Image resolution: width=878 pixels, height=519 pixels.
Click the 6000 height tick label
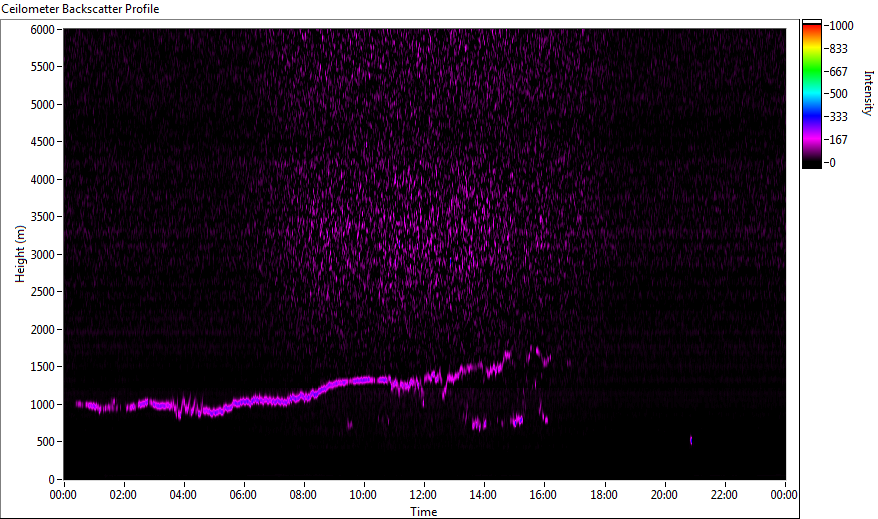[x=43, y=30]
